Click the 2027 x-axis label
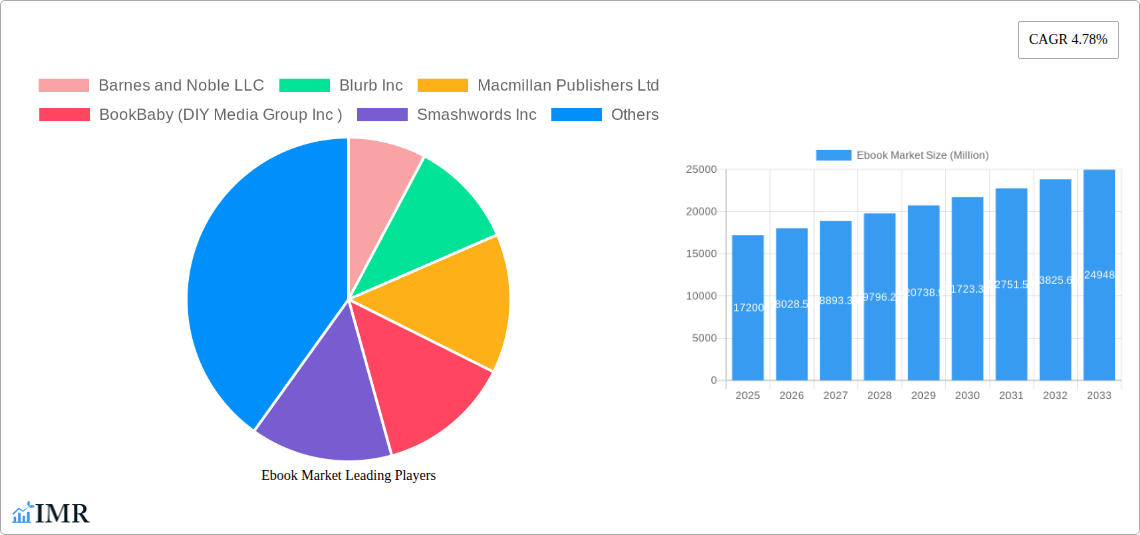The image size is (1140, 535). (x=835, y=395)
